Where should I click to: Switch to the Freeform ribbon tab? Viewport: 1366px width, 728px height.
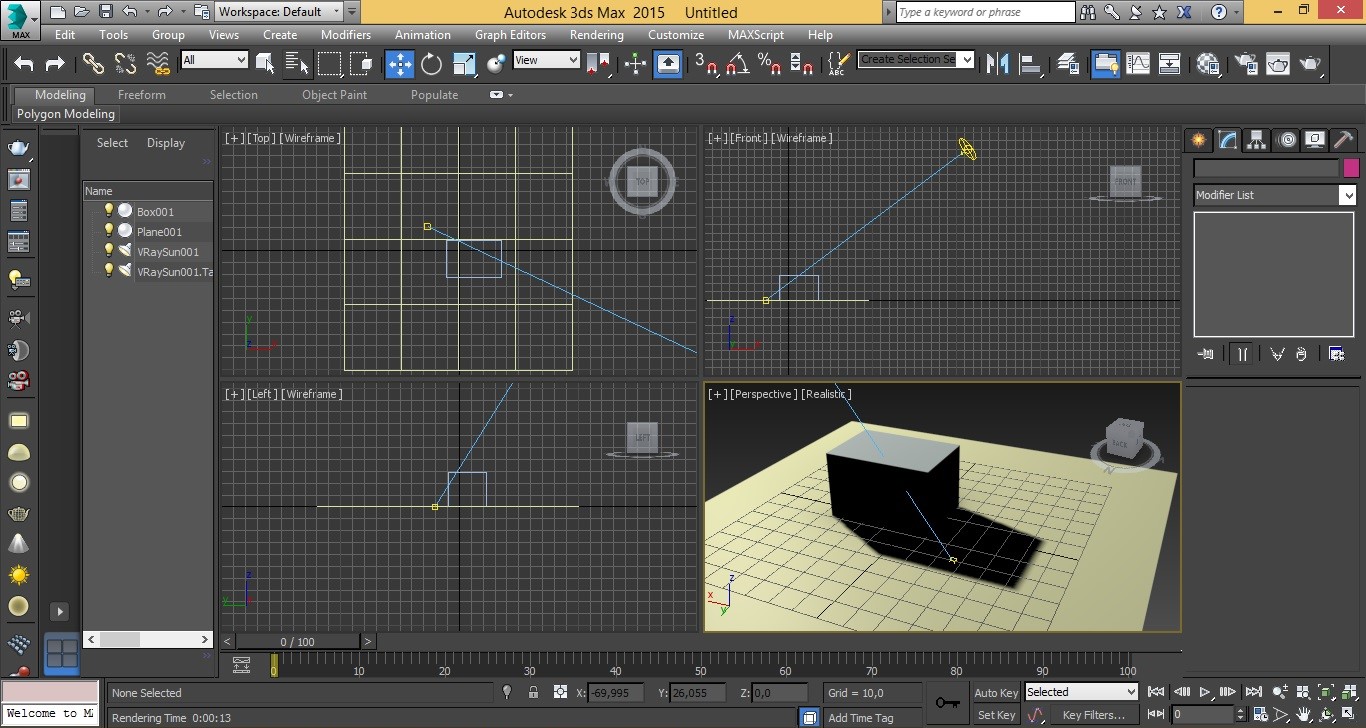tap(141, 95)
